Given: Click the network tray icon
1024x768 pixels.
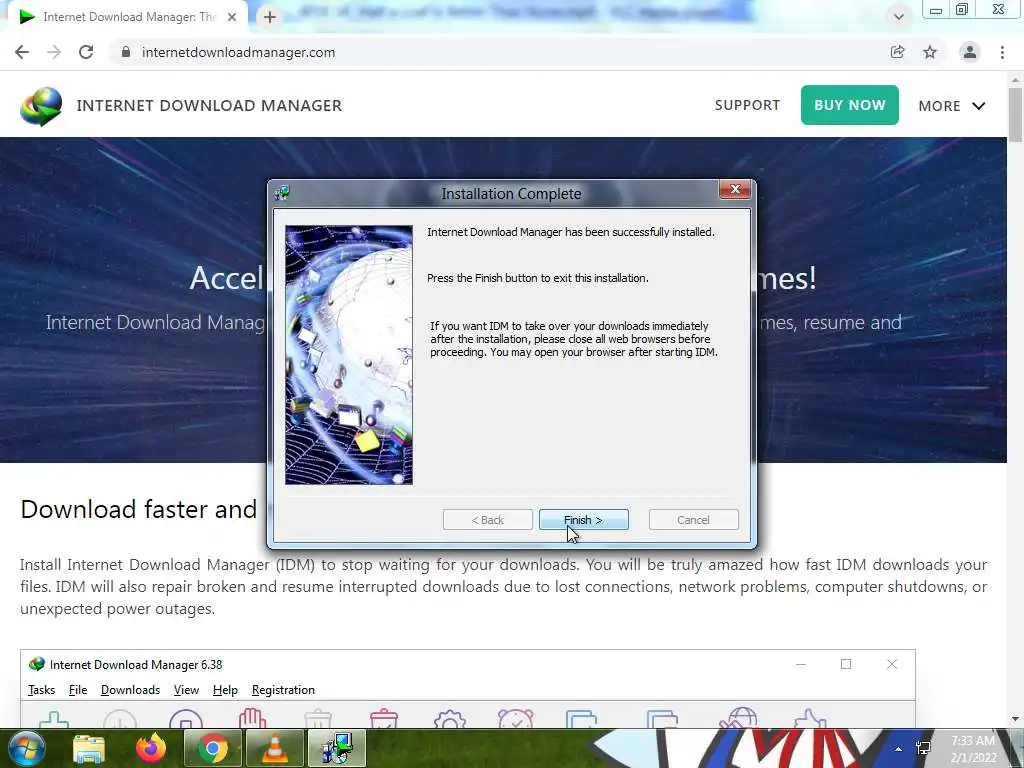Looking at the screenshot, I should (923, 748).
